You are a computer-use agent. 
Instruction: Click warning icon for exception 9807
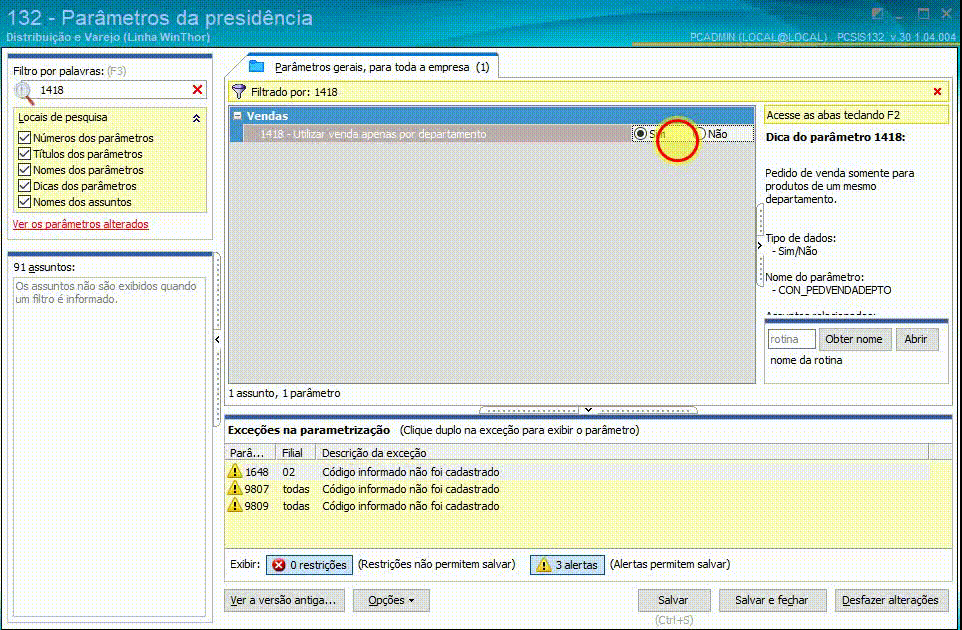(x=235, y=488)
